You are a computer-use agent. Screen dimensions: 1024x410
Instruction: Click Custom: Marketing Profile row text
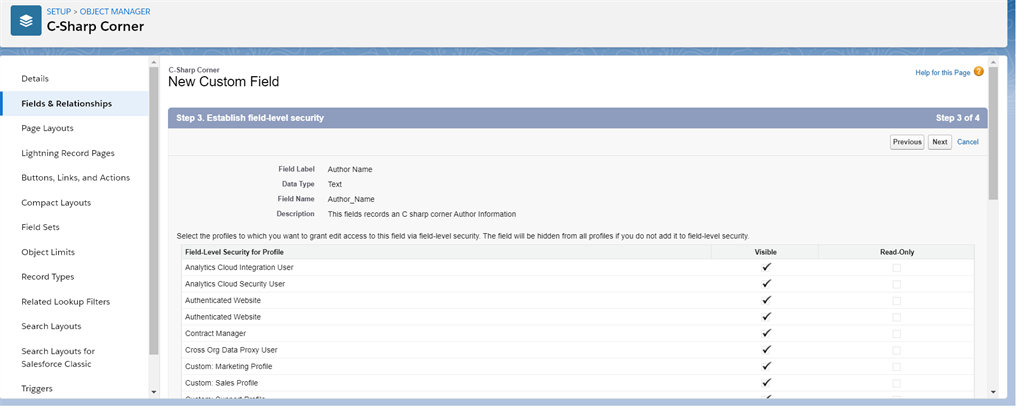(x=229, y=367)
